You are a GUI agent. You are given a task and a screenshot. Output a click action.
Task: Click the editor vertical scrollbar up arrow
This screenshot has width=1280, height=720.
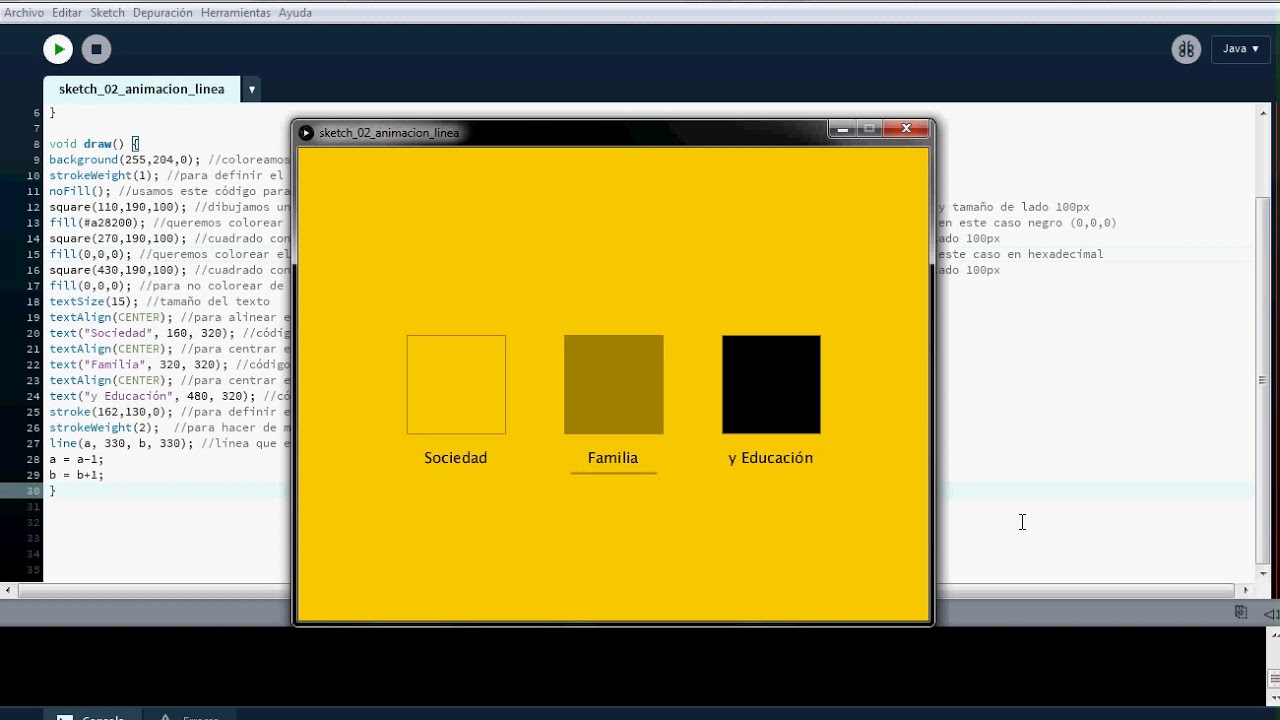pyautogui.click(x=1264, y=112)
